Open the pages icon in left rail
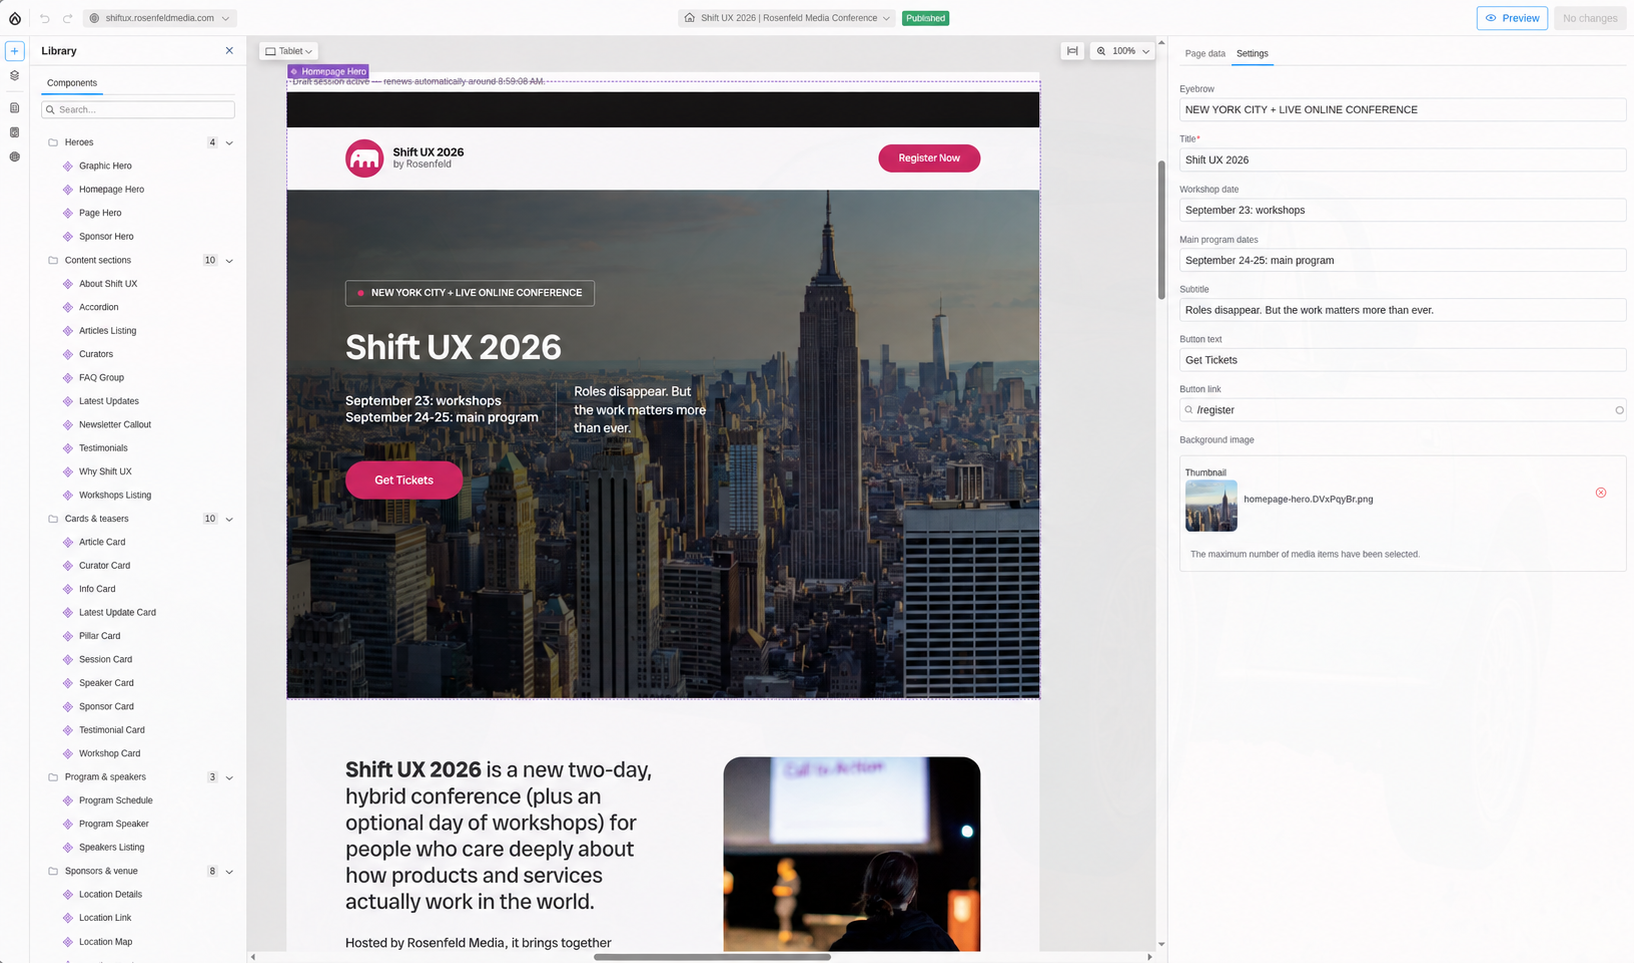Viewport: 1634px width, 963px height. point(15,108)
